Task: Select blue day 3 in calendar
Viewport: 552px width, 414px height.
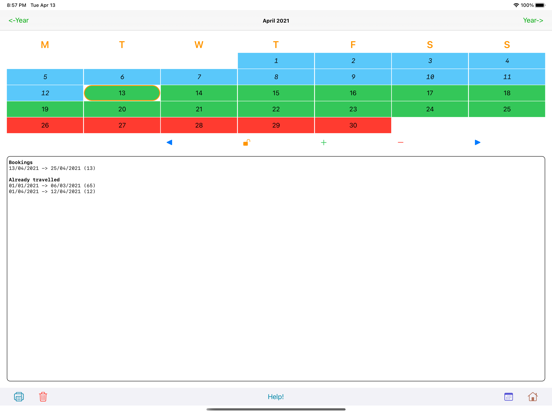Action: click(x=430, y=61)
